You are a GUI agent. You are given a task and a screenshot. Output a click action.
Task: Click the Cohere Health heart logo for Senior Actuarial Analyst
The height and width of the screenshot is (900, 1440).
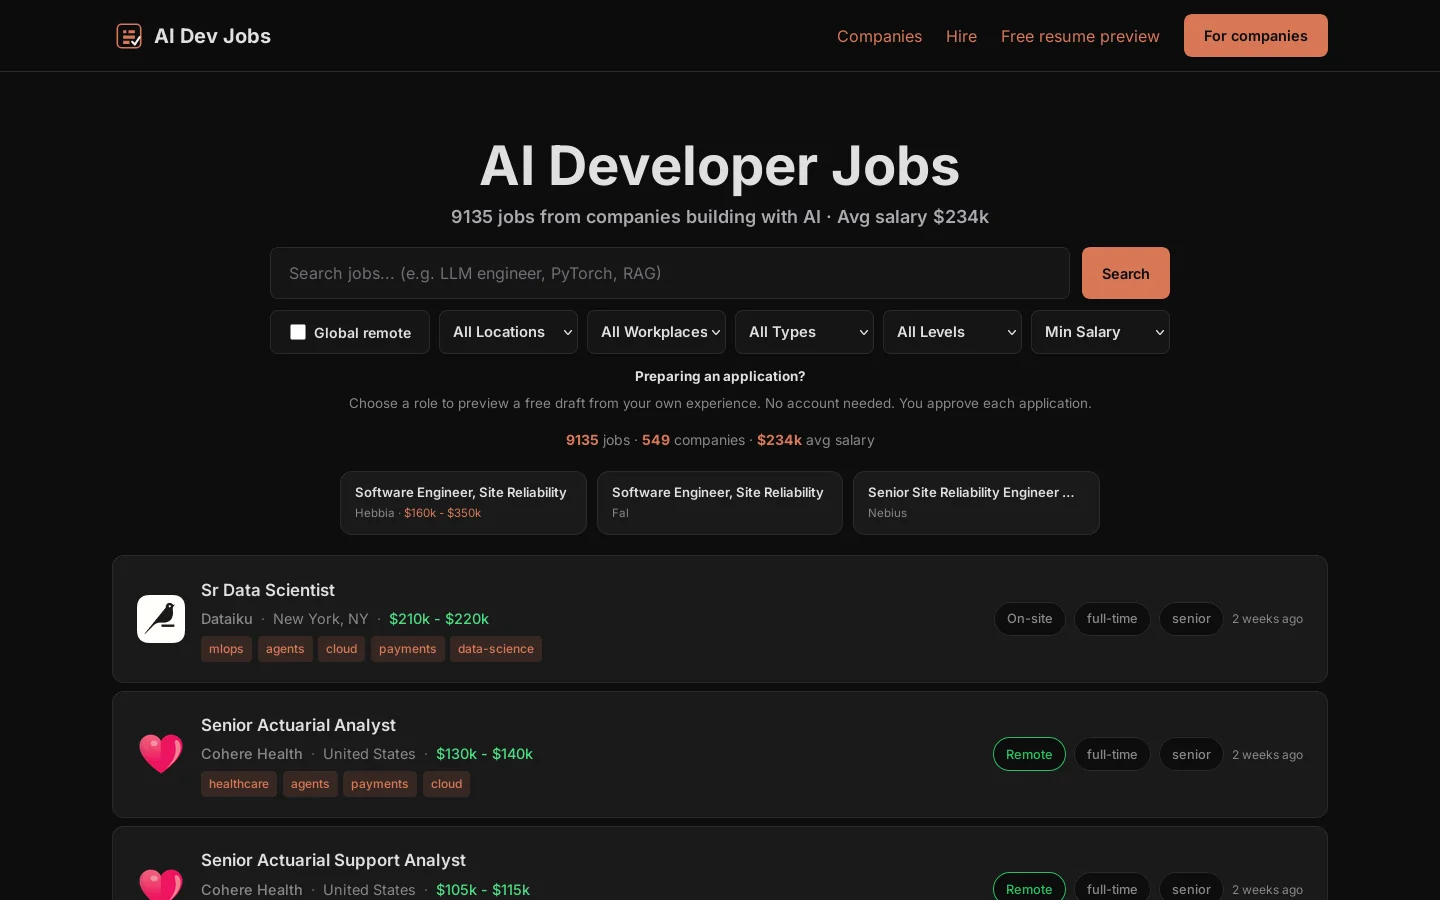pos(161,754)
